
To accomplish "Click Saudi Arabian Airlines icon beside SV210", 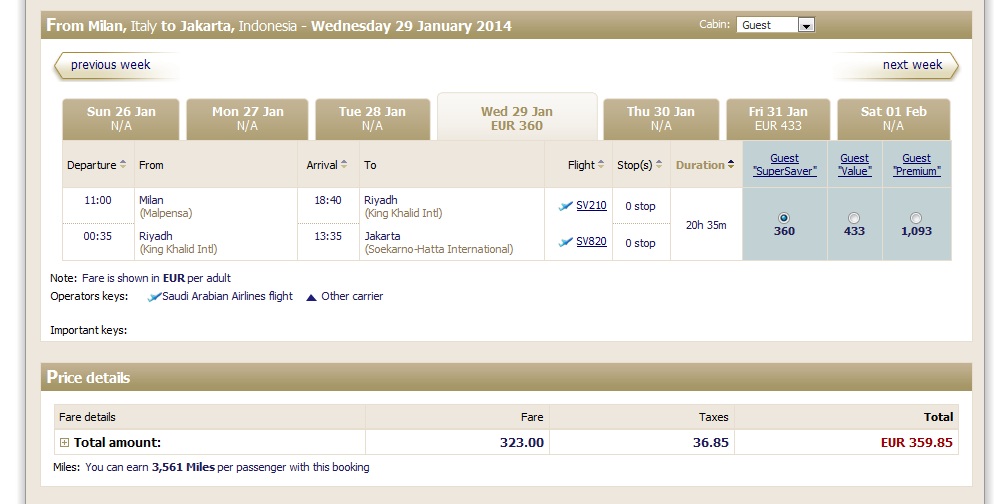I will tap(565, 206).
